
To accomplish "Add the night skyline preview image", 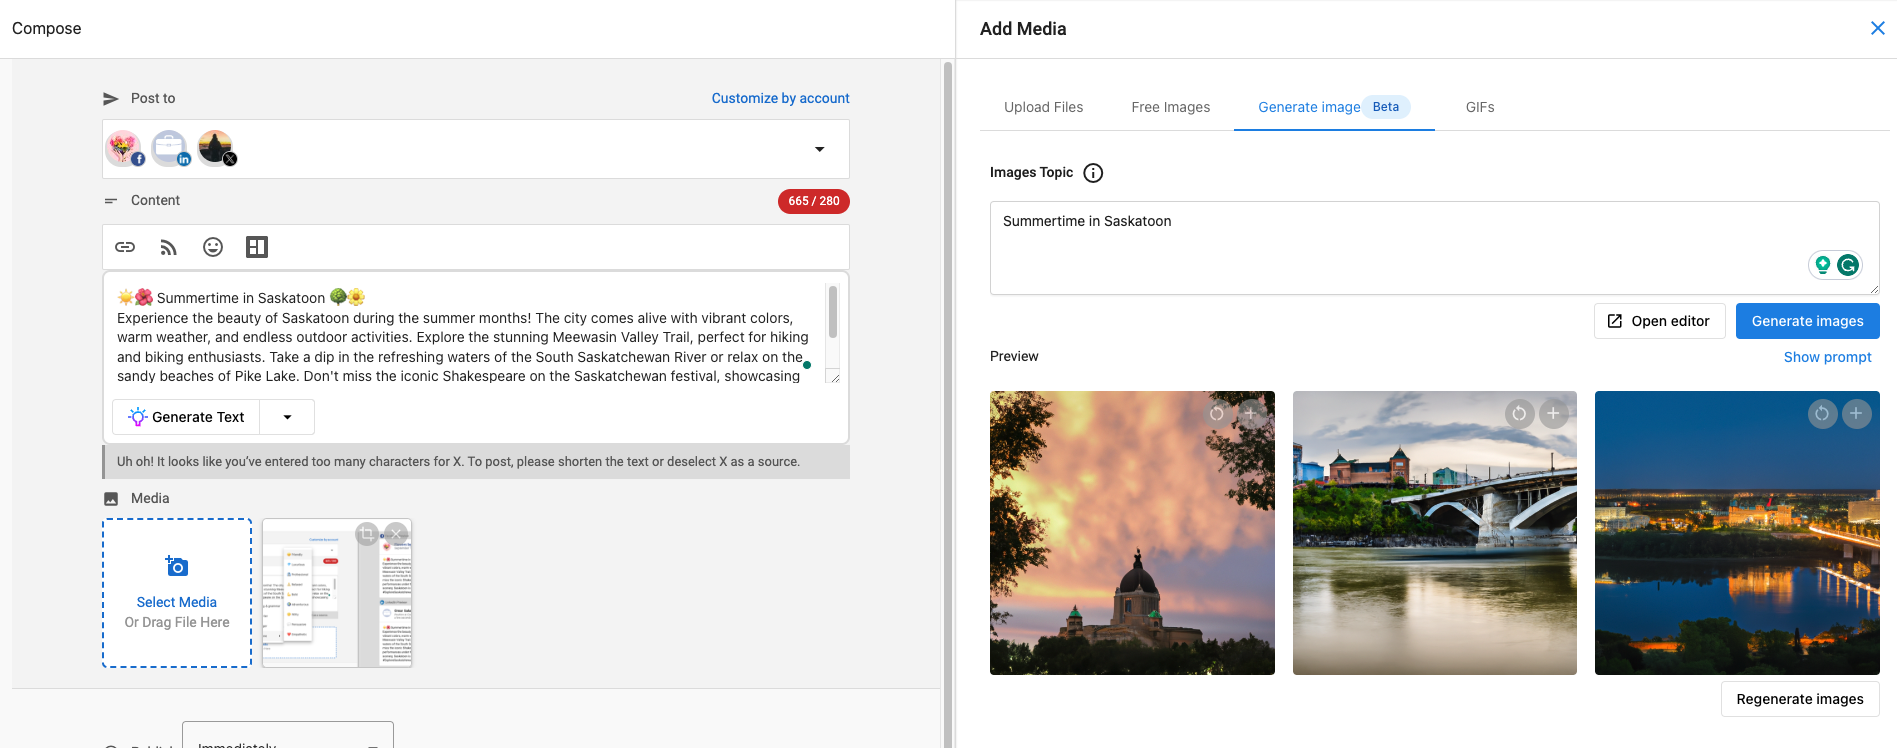I will 1856,414.
